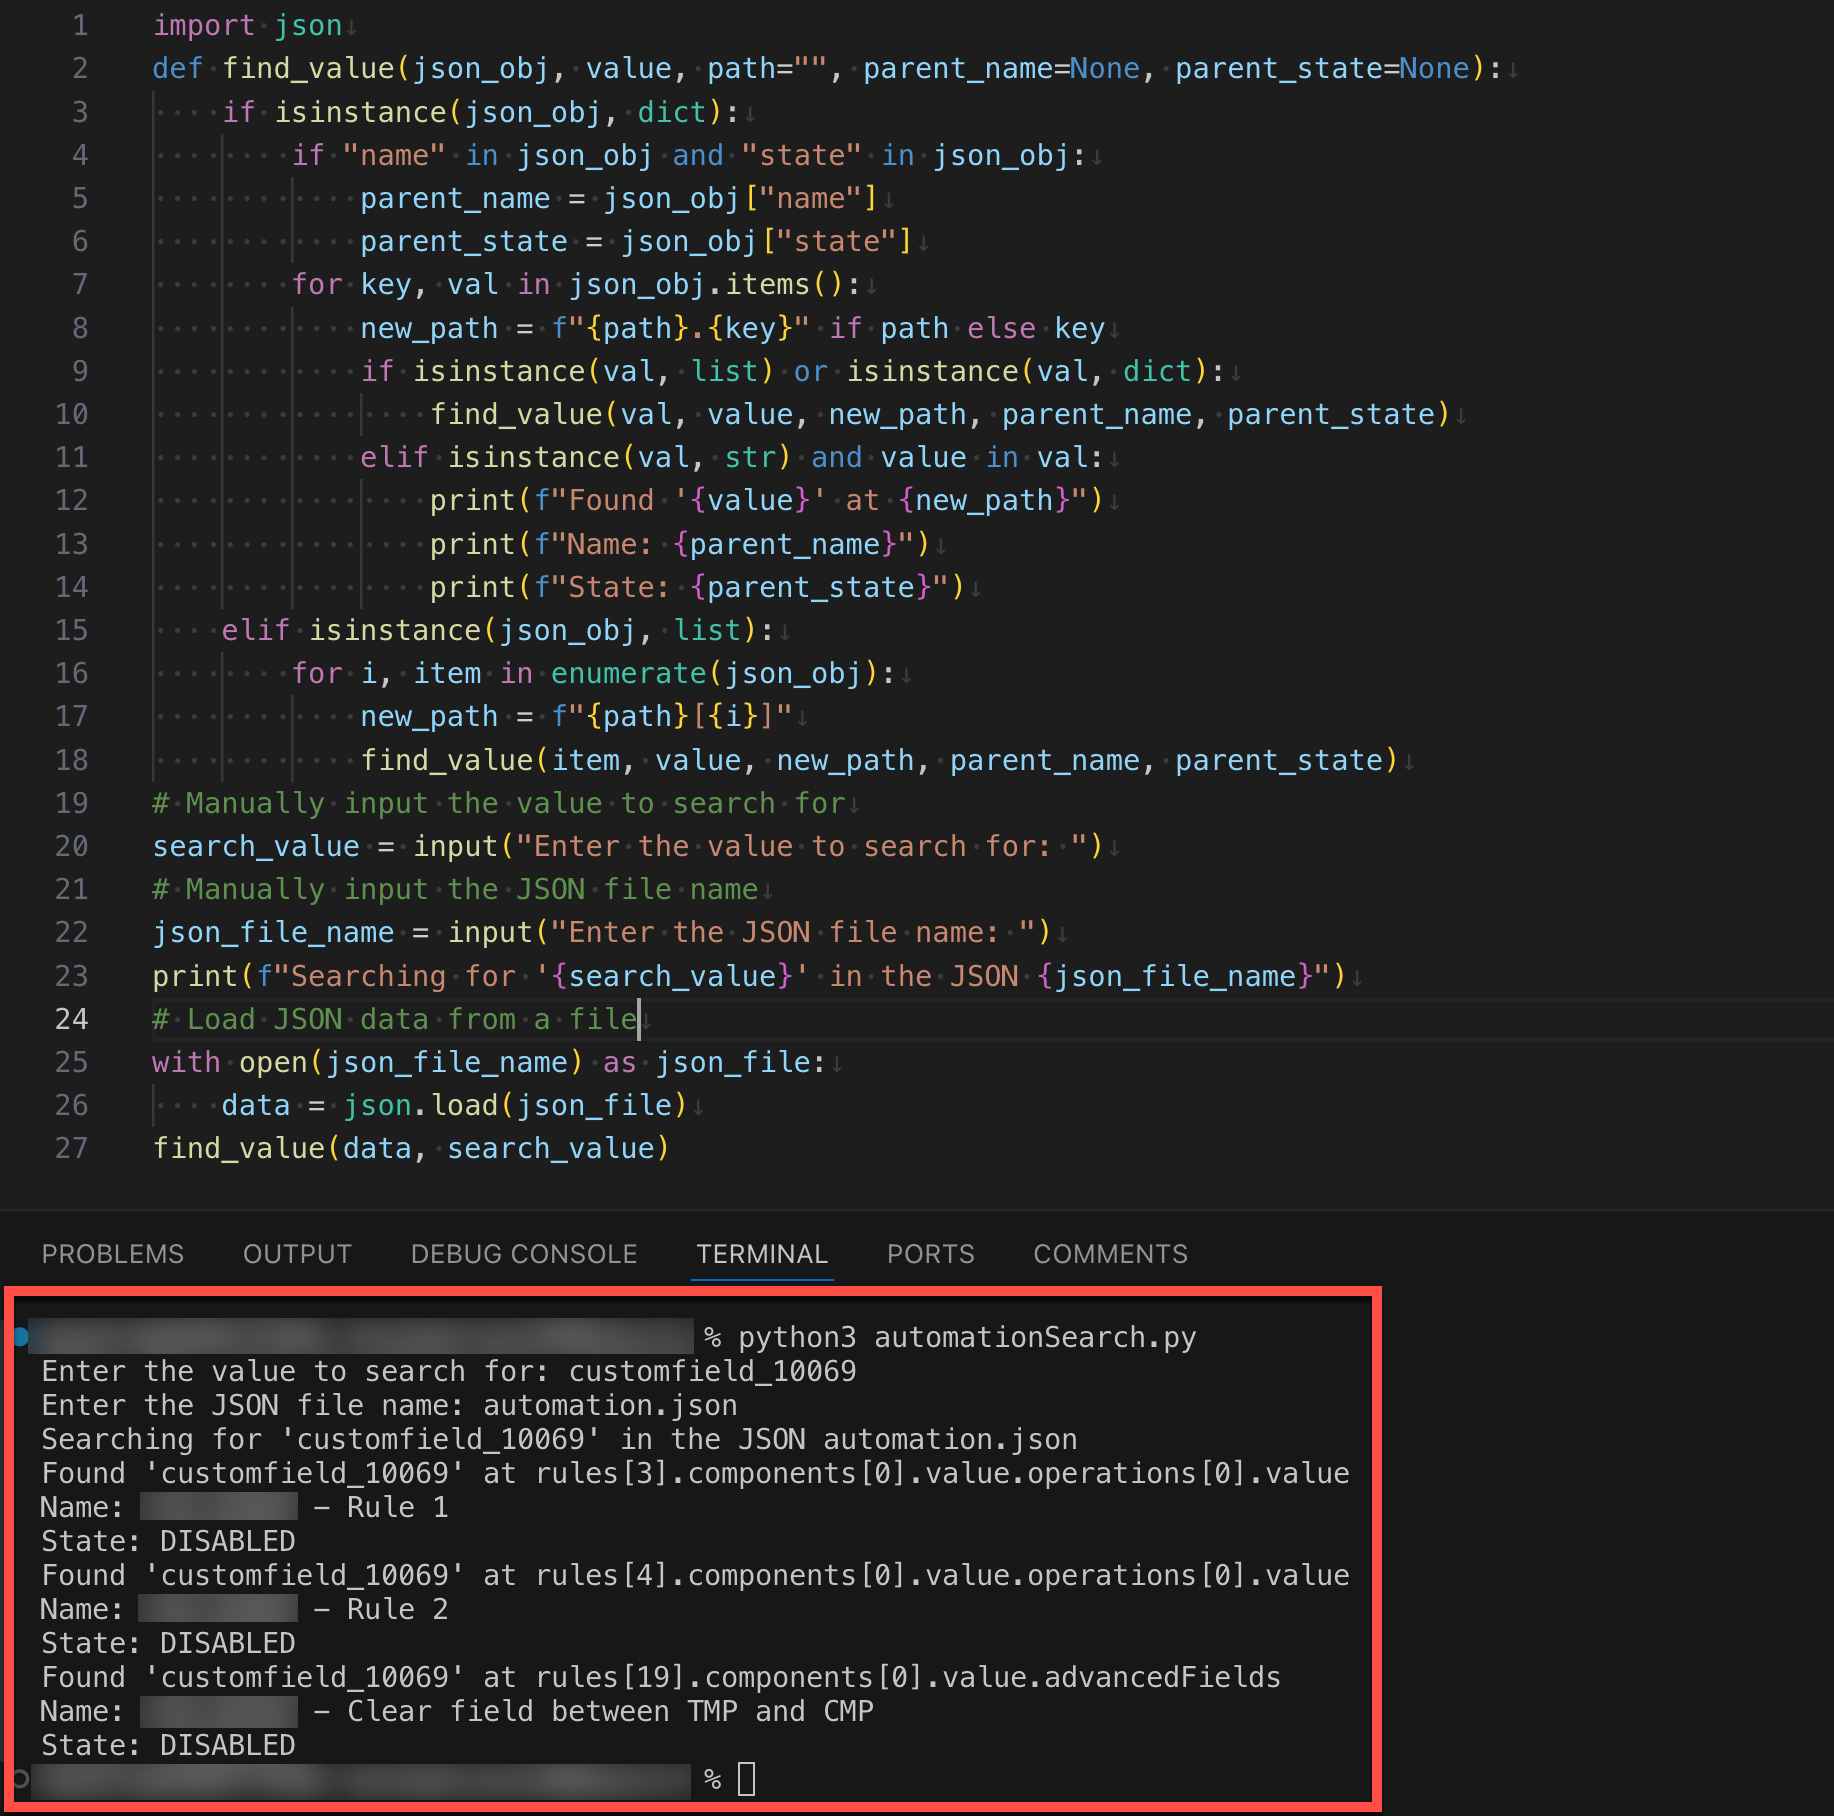Click terminal output mentioning rules[3]
The width and height of the screenshot is (1834, 1816).
(695, 1473)
